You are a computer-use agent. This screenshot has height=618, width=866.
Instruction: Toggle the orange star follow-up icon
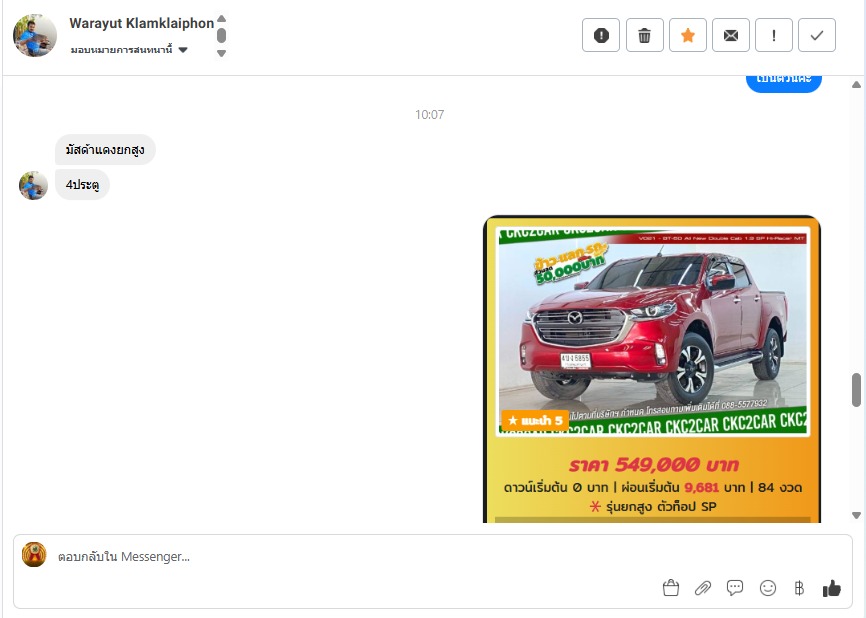pos(688,35)
